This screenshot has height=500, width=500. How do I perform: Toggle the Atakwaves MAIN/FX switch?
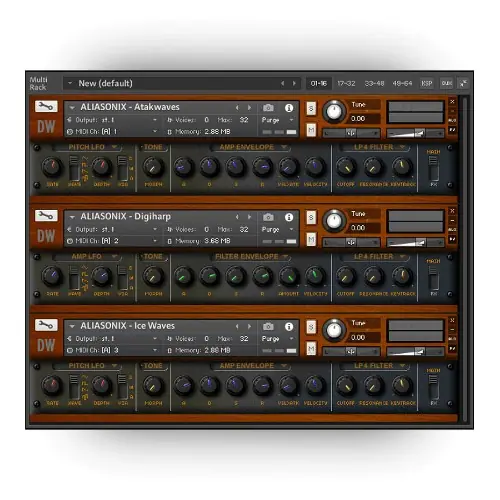[433, 168]
